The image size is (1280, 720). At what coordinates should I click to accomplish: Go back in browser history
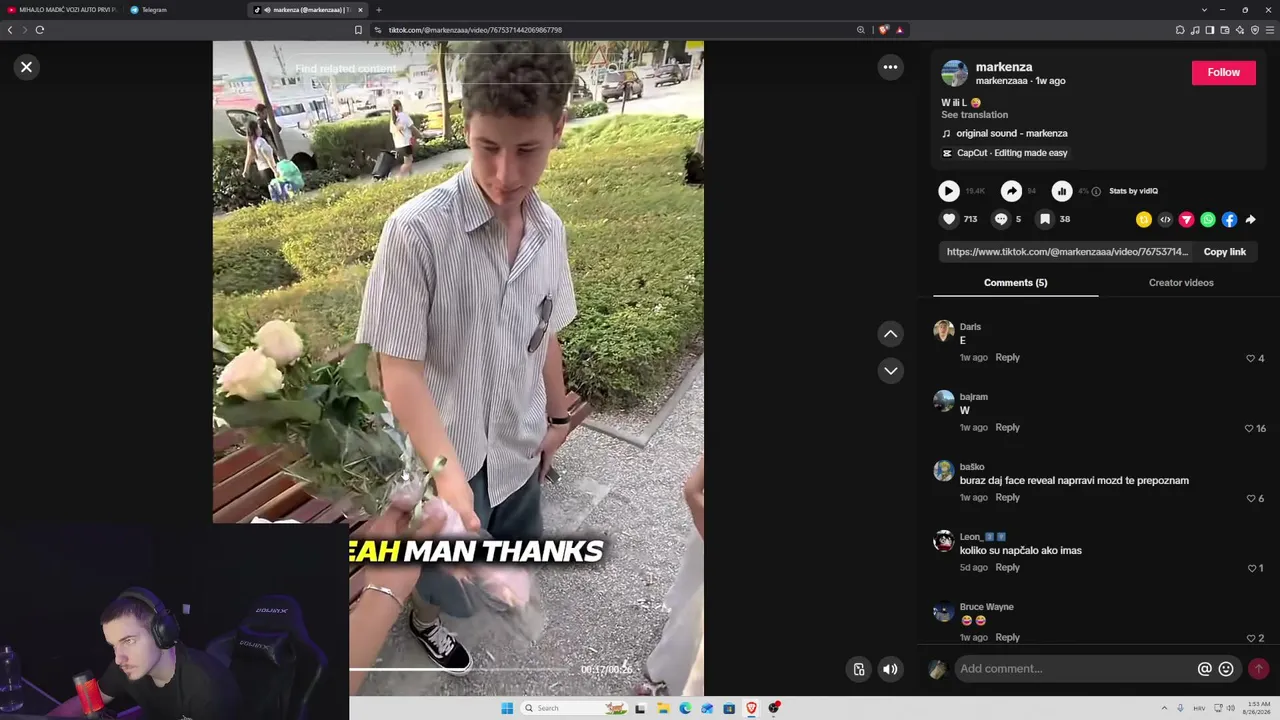click(x=10, y=30)
